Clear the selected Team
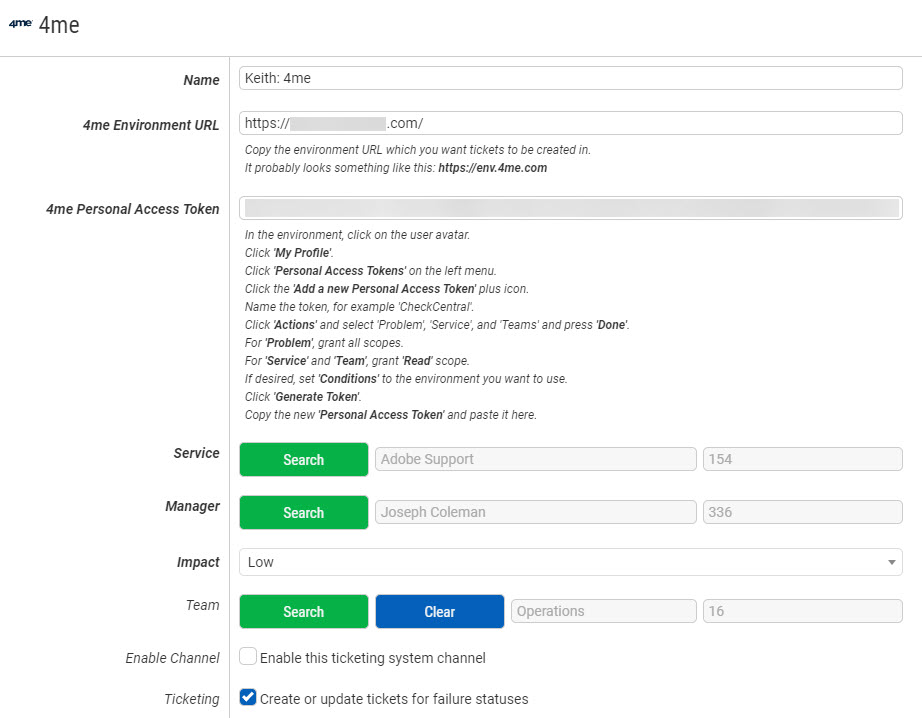Screen dimensions: 922x718 coord(439,612)
